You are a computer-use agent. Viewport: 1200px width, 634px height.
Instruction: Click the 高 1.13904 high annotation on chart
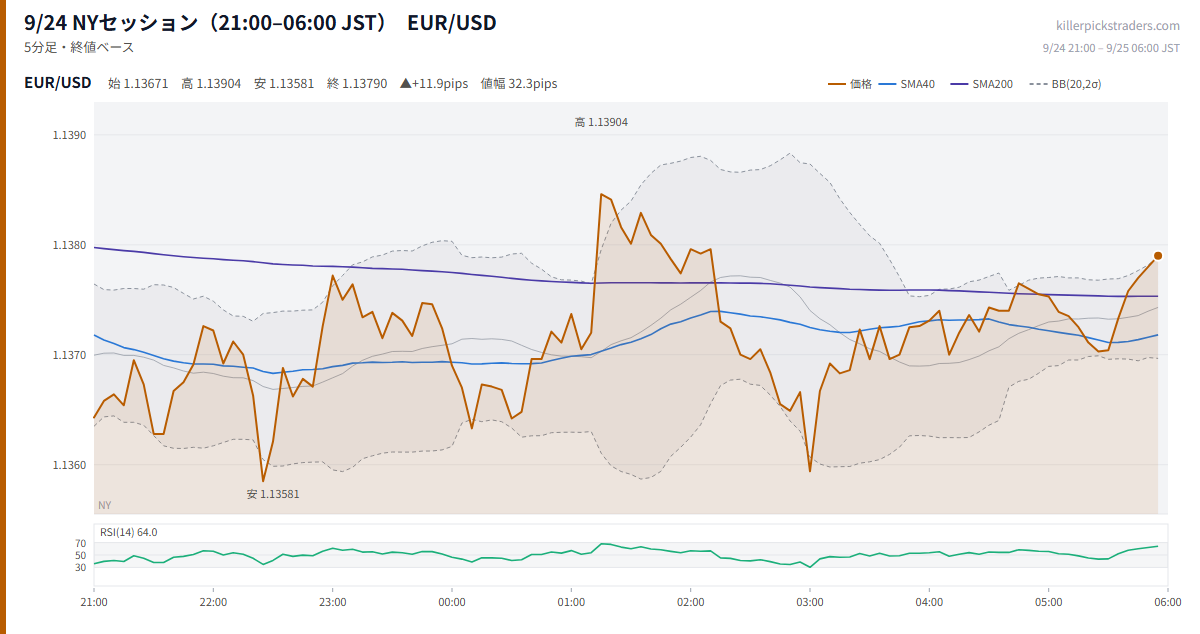601,122
